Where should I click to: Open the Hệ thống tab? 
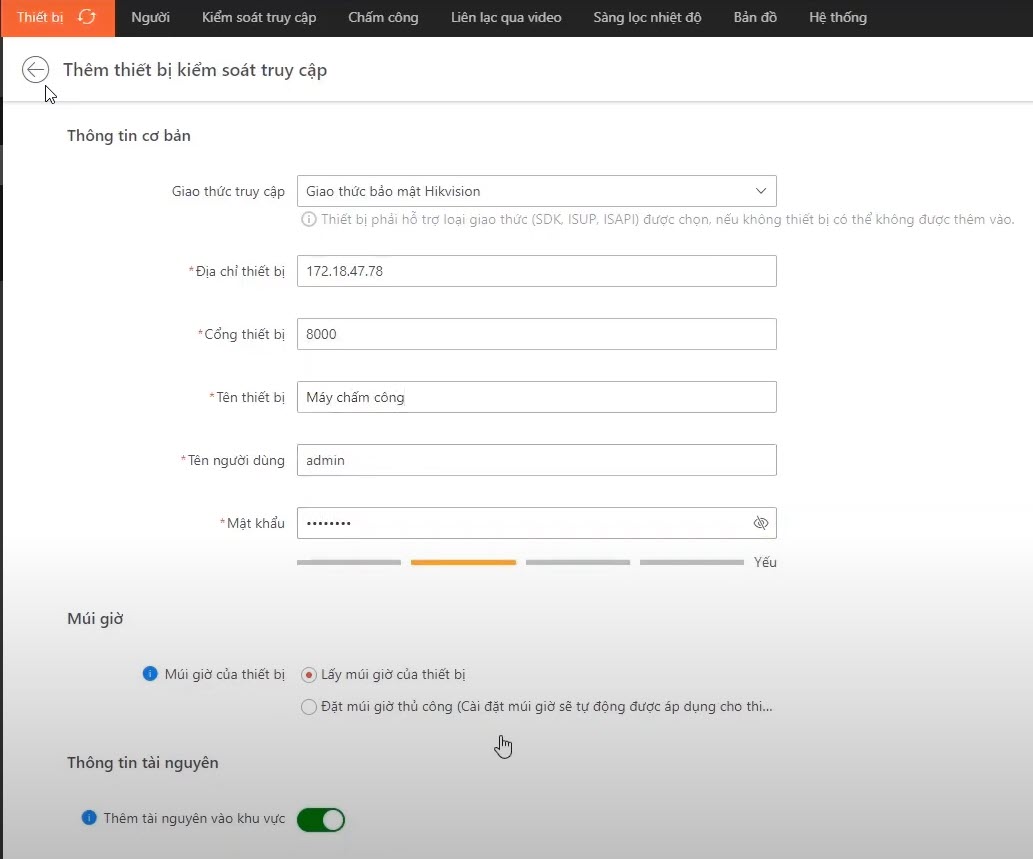(x=838, y=17)
